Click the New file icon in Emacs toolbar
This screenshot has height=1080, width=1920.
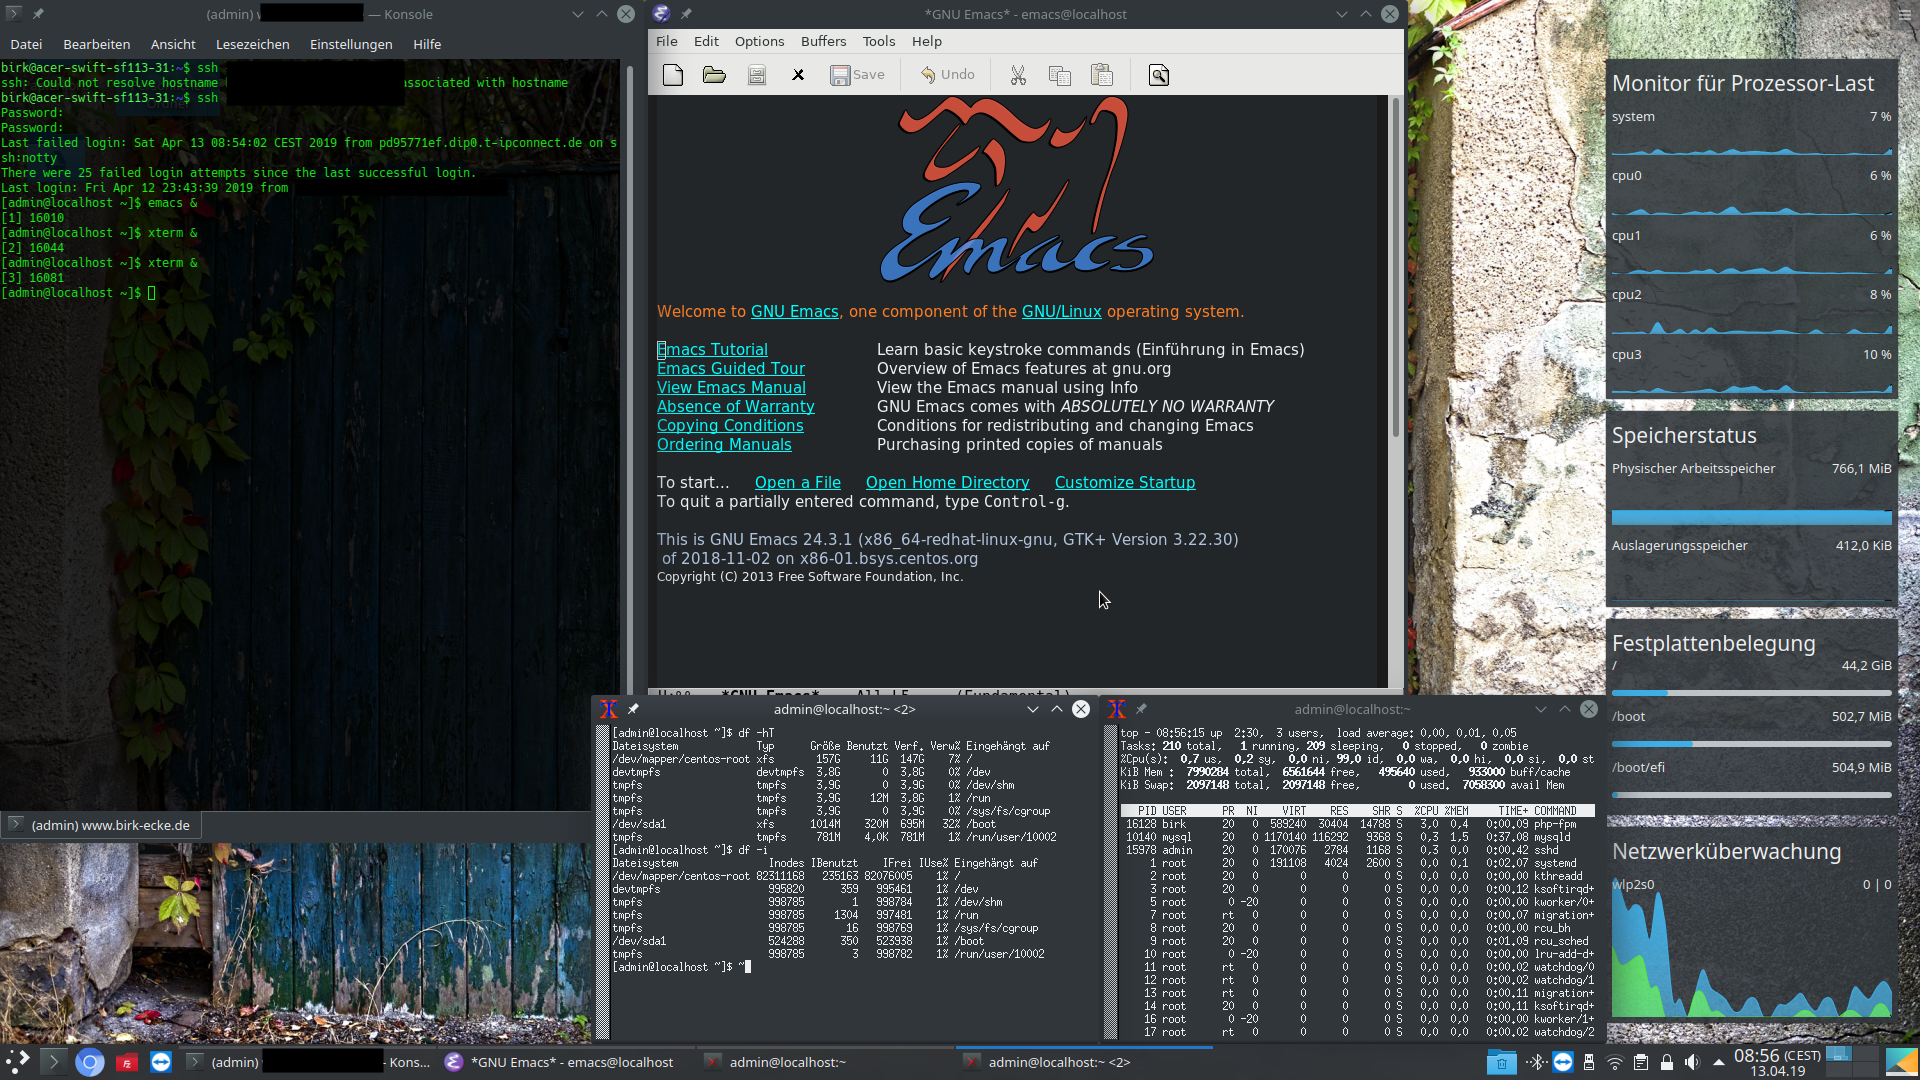[673, 75]
